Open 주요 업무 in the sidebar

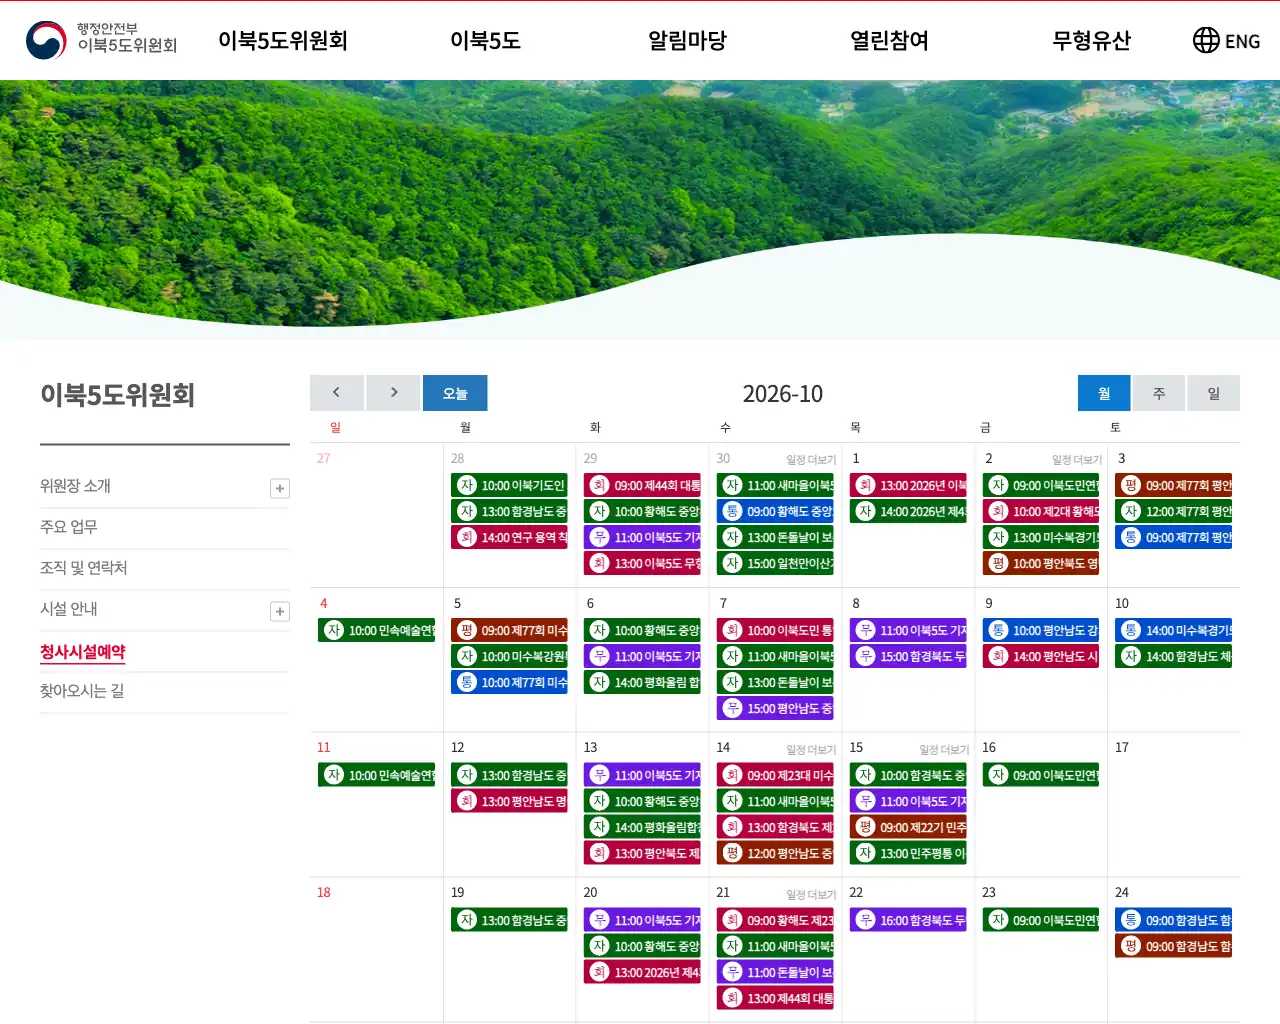(68, 527)
